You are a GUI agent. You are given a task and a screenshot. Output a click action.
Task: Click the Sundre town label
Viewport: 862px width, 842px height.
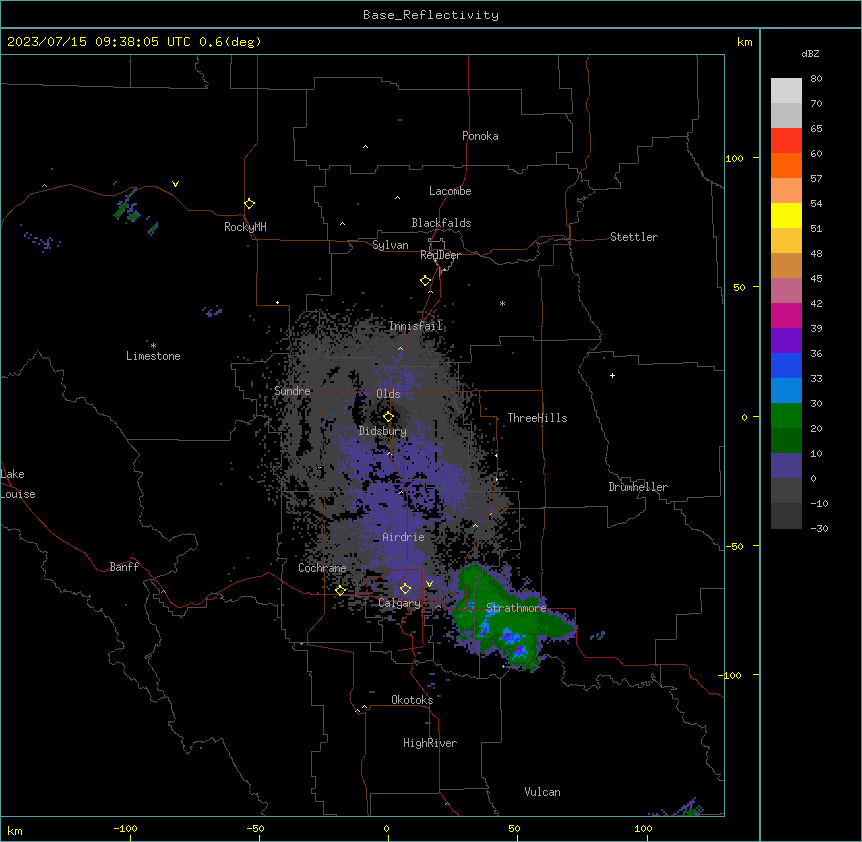[292, 391]
